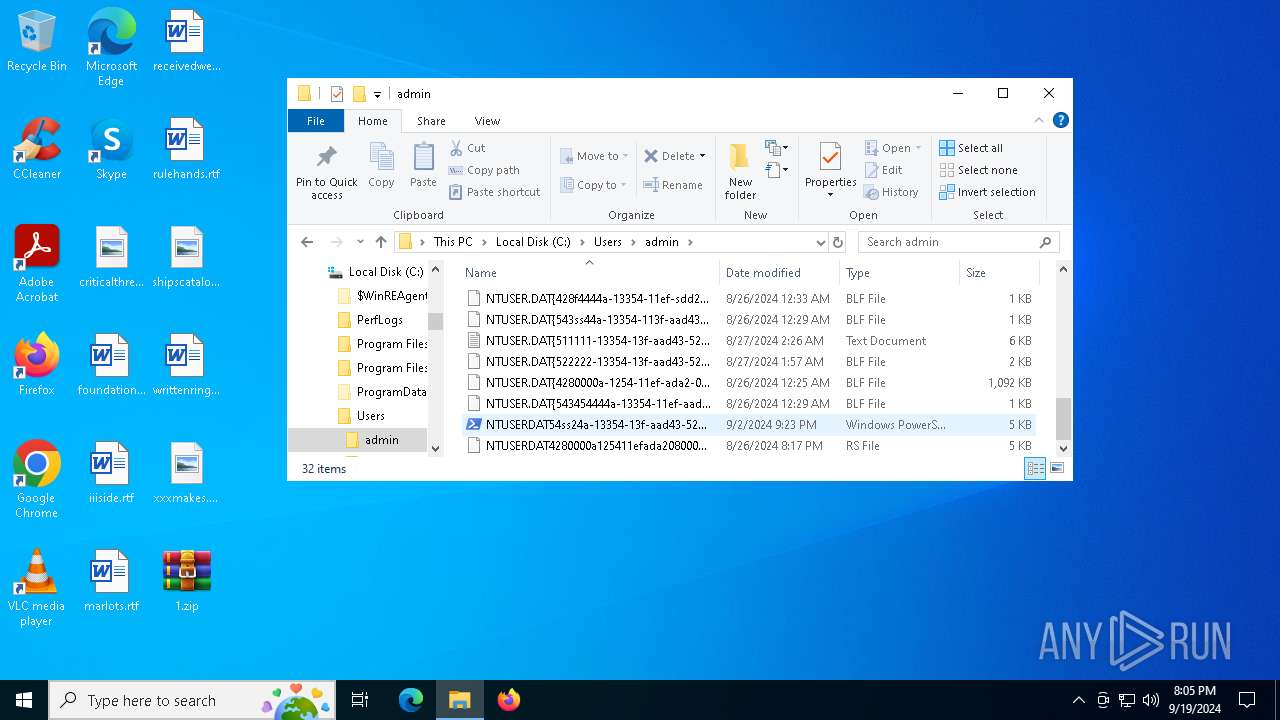Open the Windows Start menu
The width and height of the screenshot is (1280, 720).
[x=24, y=700]
